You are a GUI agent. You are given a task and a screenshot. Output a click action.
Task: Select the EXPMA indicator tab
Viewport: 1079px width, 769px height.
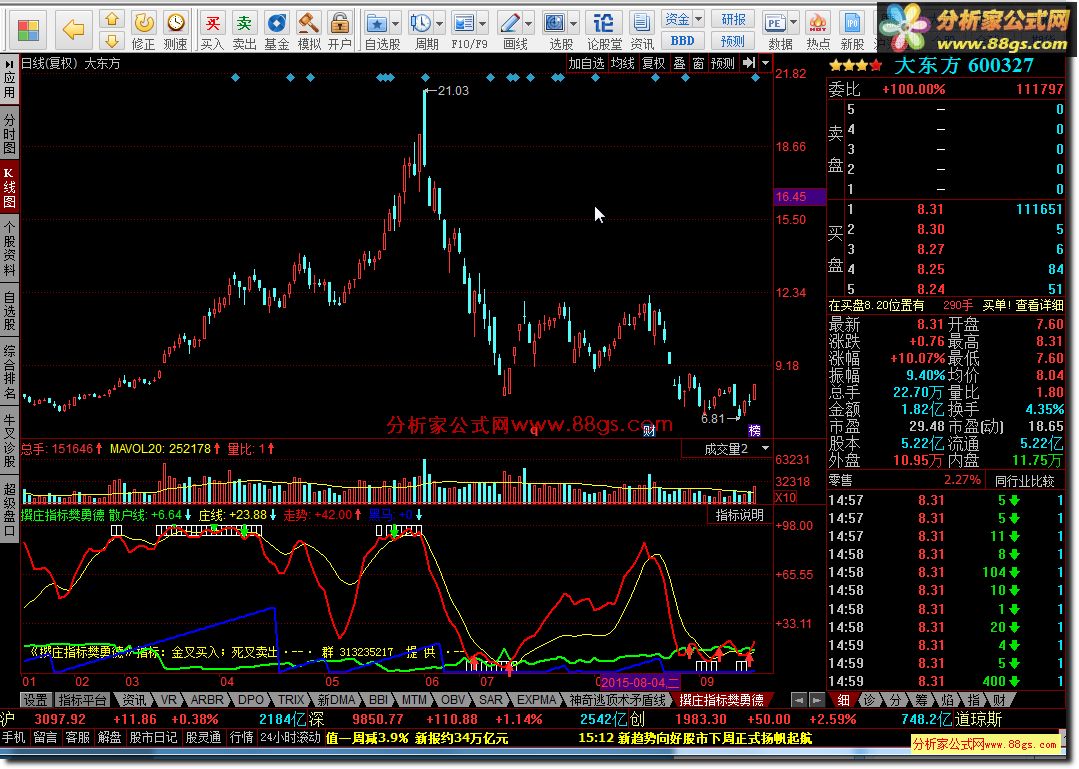536,700
